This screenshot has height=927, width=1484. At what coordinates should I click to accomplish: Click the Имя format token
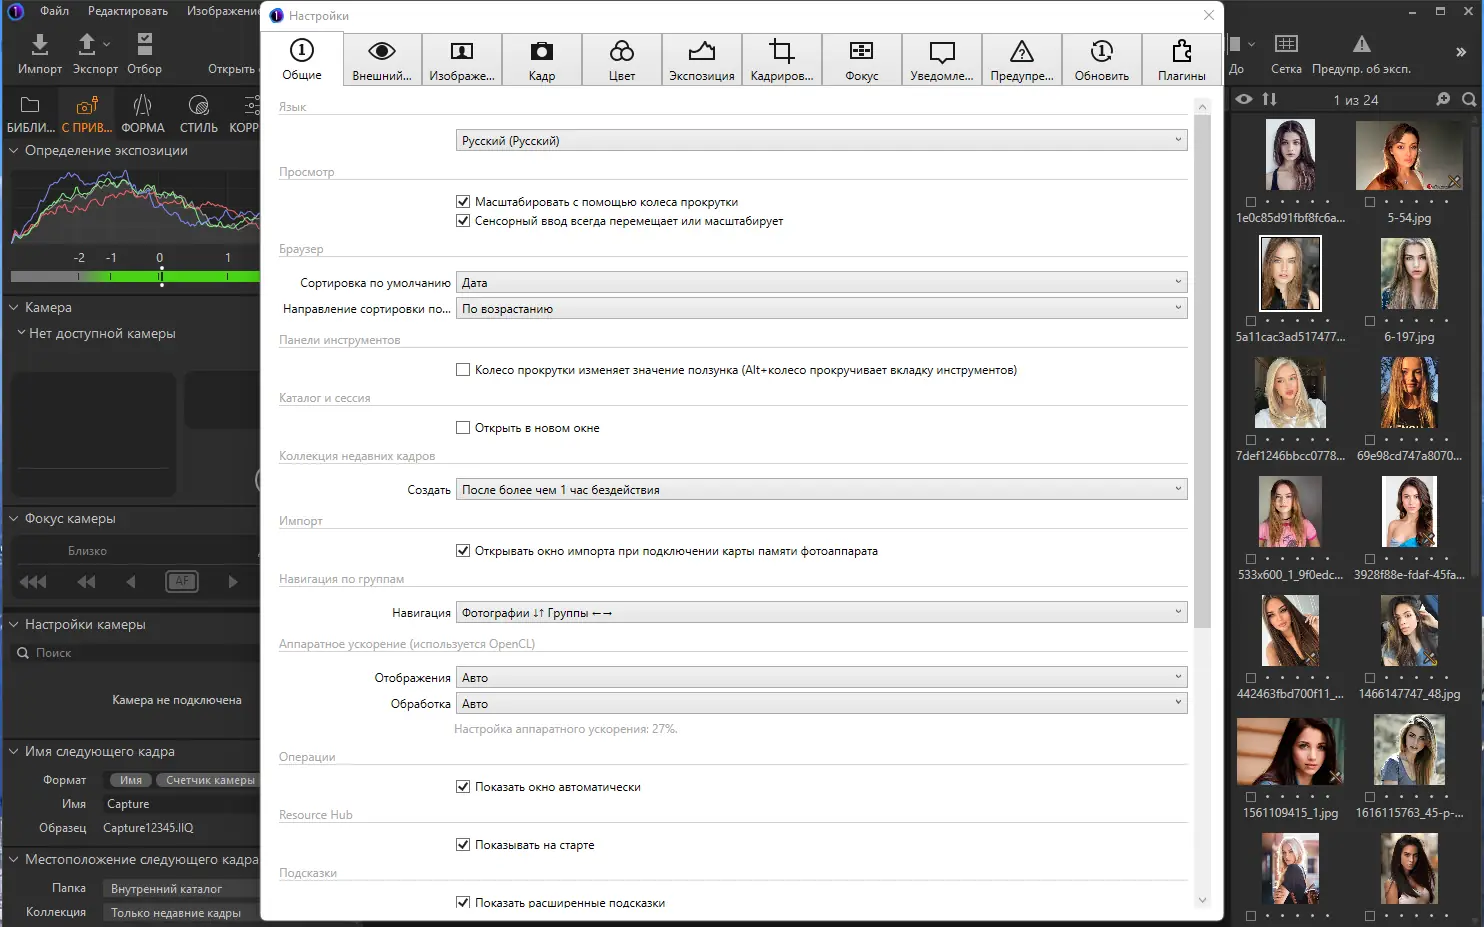130,780
